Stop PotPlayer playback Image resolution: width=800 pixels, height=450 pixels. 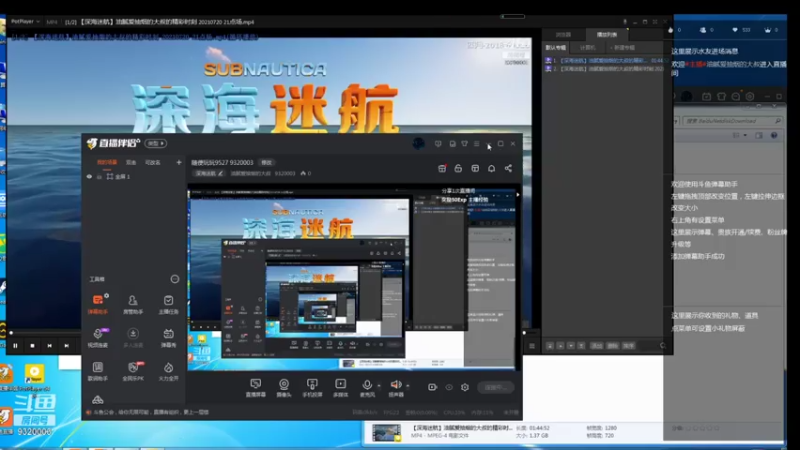(33, 345)
